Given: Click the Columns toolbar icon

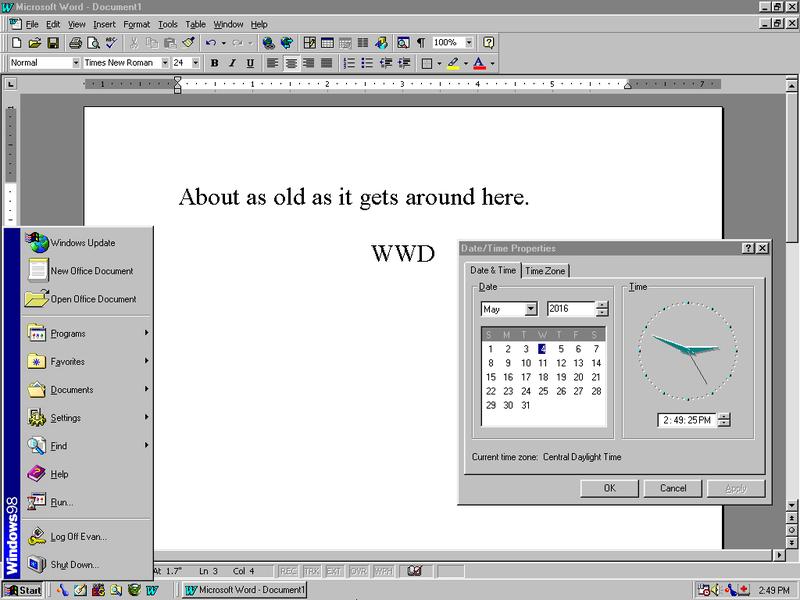Looking at the screenshot, I should pyautogui.click(x=363, y=43).
